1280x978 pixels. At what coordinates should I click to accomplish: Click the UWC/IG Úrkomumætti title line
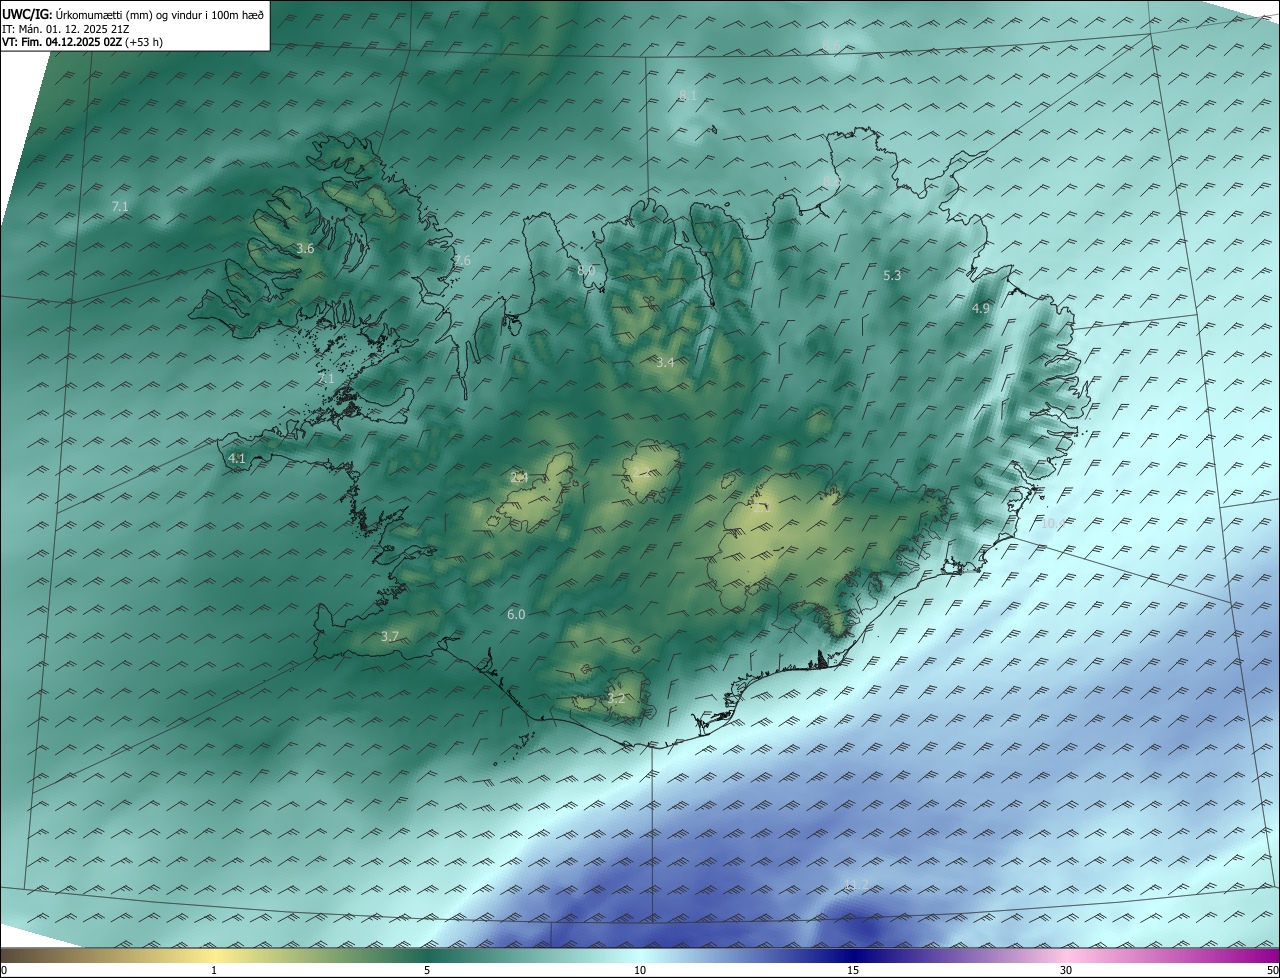[x=133, y=14]
